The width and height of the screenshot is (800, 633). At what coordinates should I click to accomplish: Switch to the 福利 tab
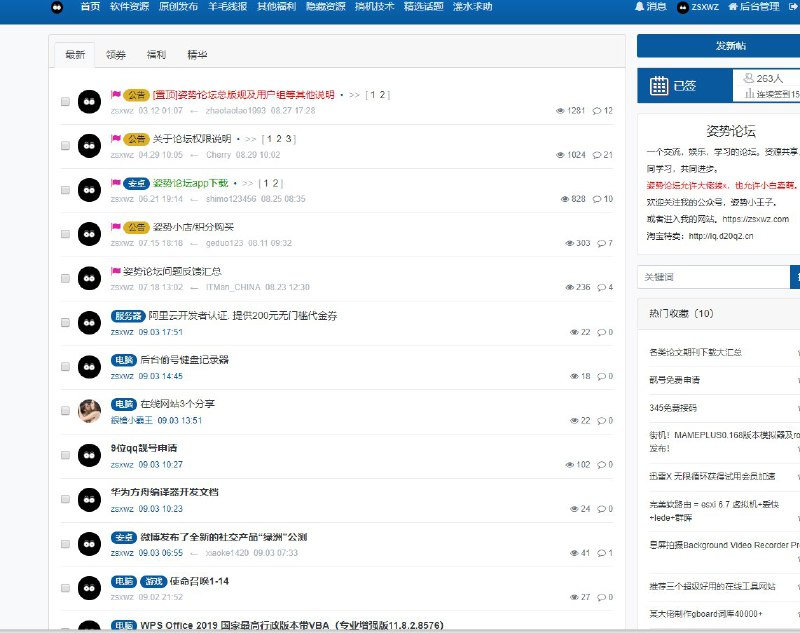pos(156,55)
